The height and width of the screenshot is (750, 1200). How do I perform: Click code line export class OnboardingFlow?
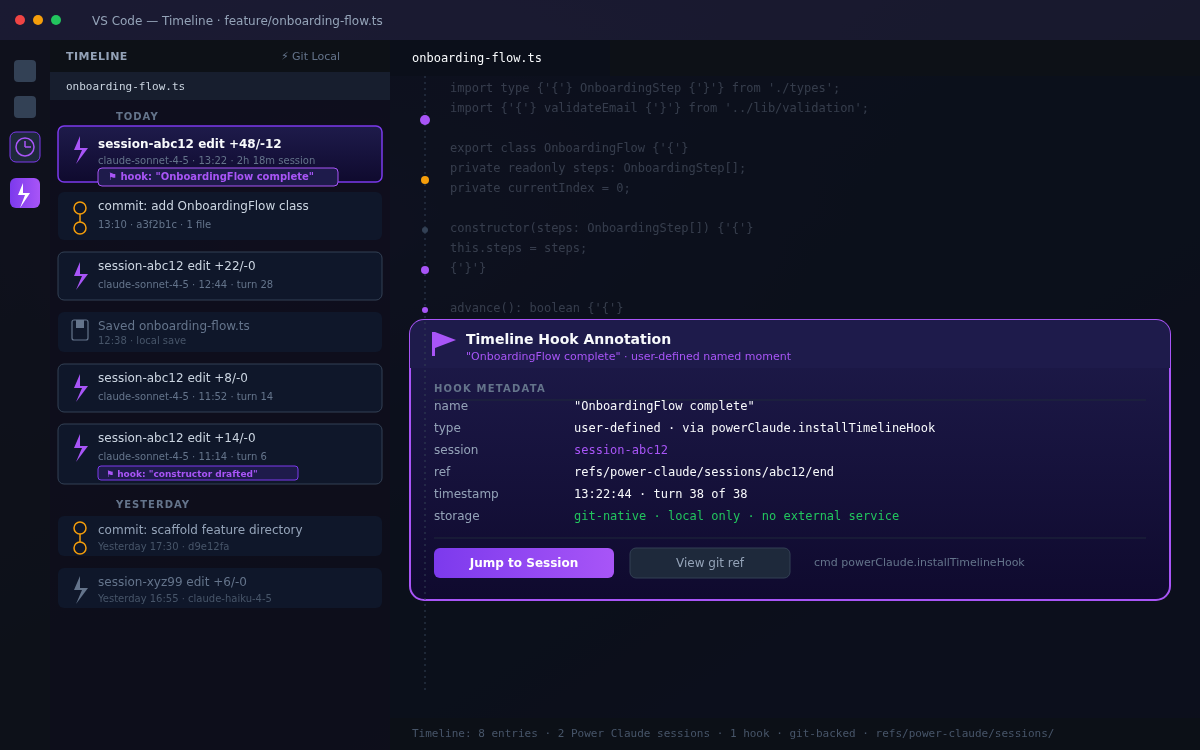(x=569, y=148)
